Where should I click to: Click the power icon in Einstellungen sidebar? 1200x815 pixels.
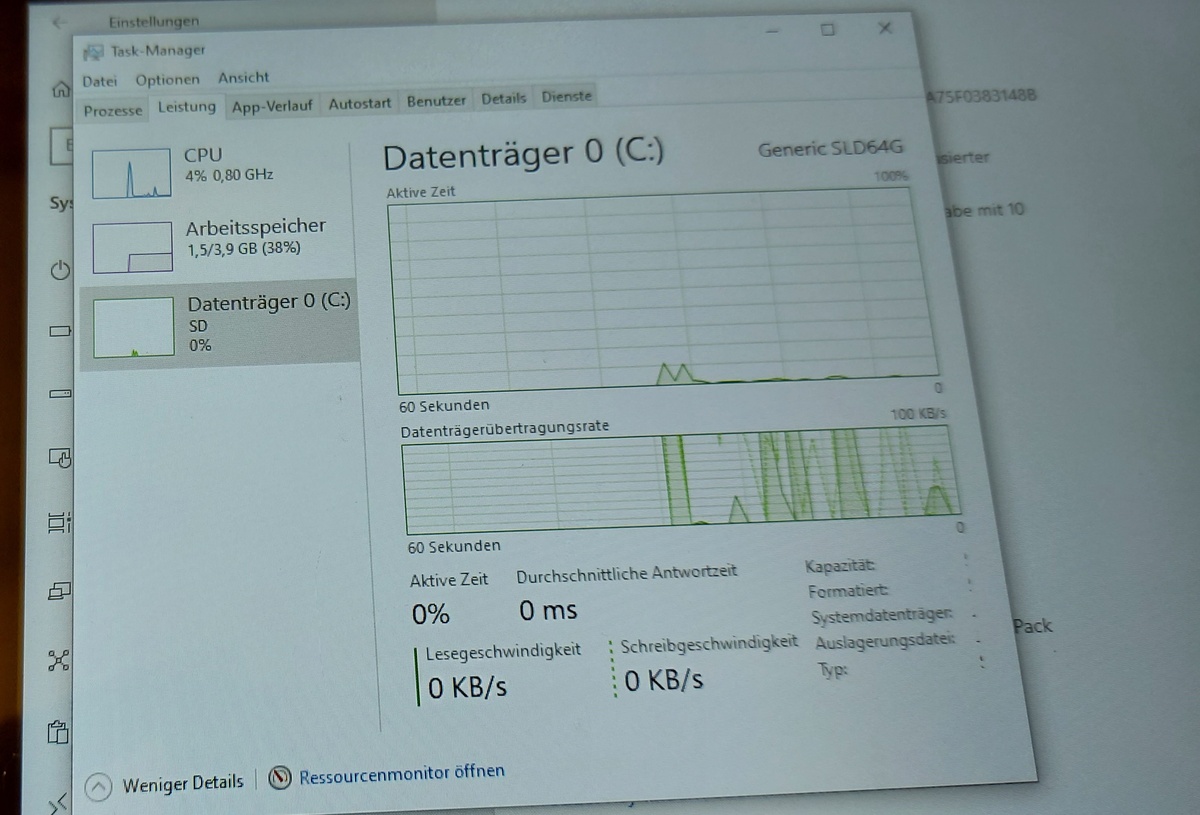coord(60,270)
